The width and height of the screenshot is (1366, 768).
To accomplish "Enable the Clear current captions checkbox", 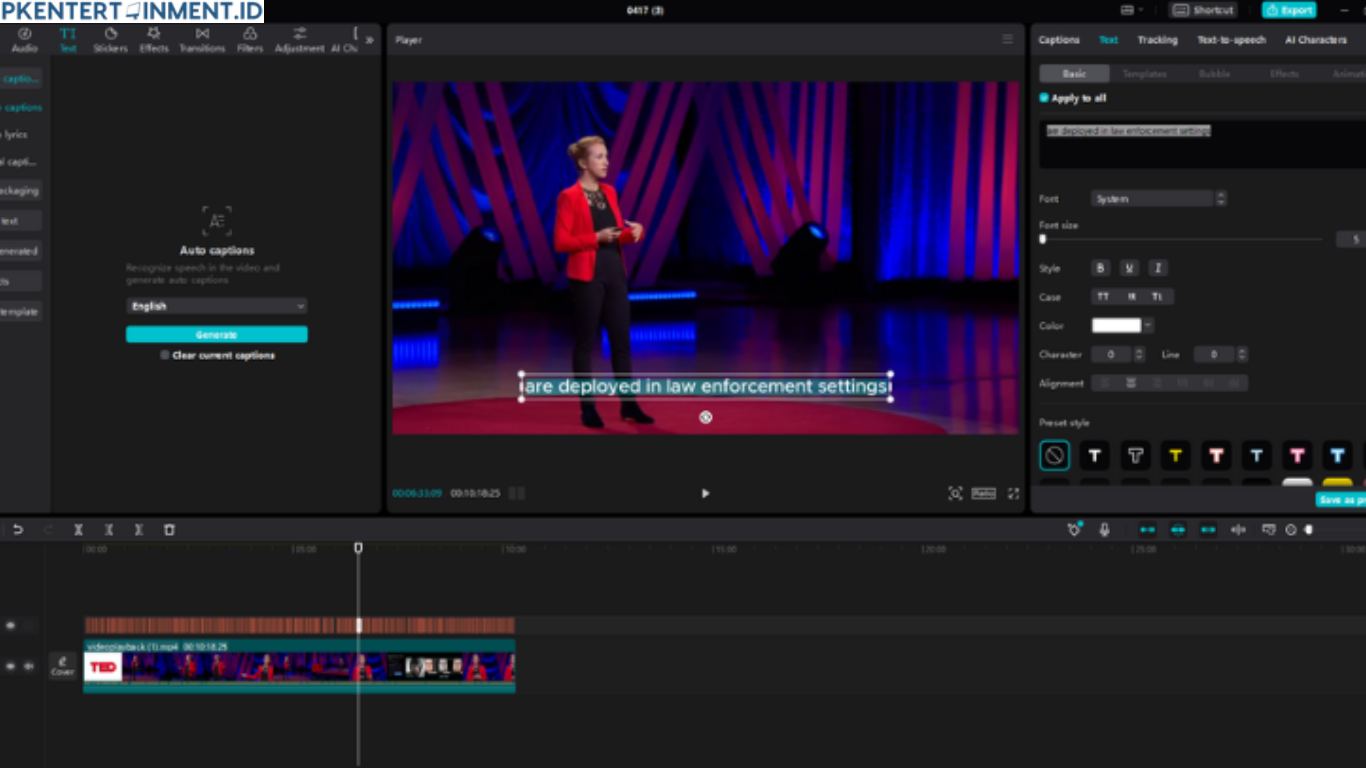I will [x=165, y=355].
